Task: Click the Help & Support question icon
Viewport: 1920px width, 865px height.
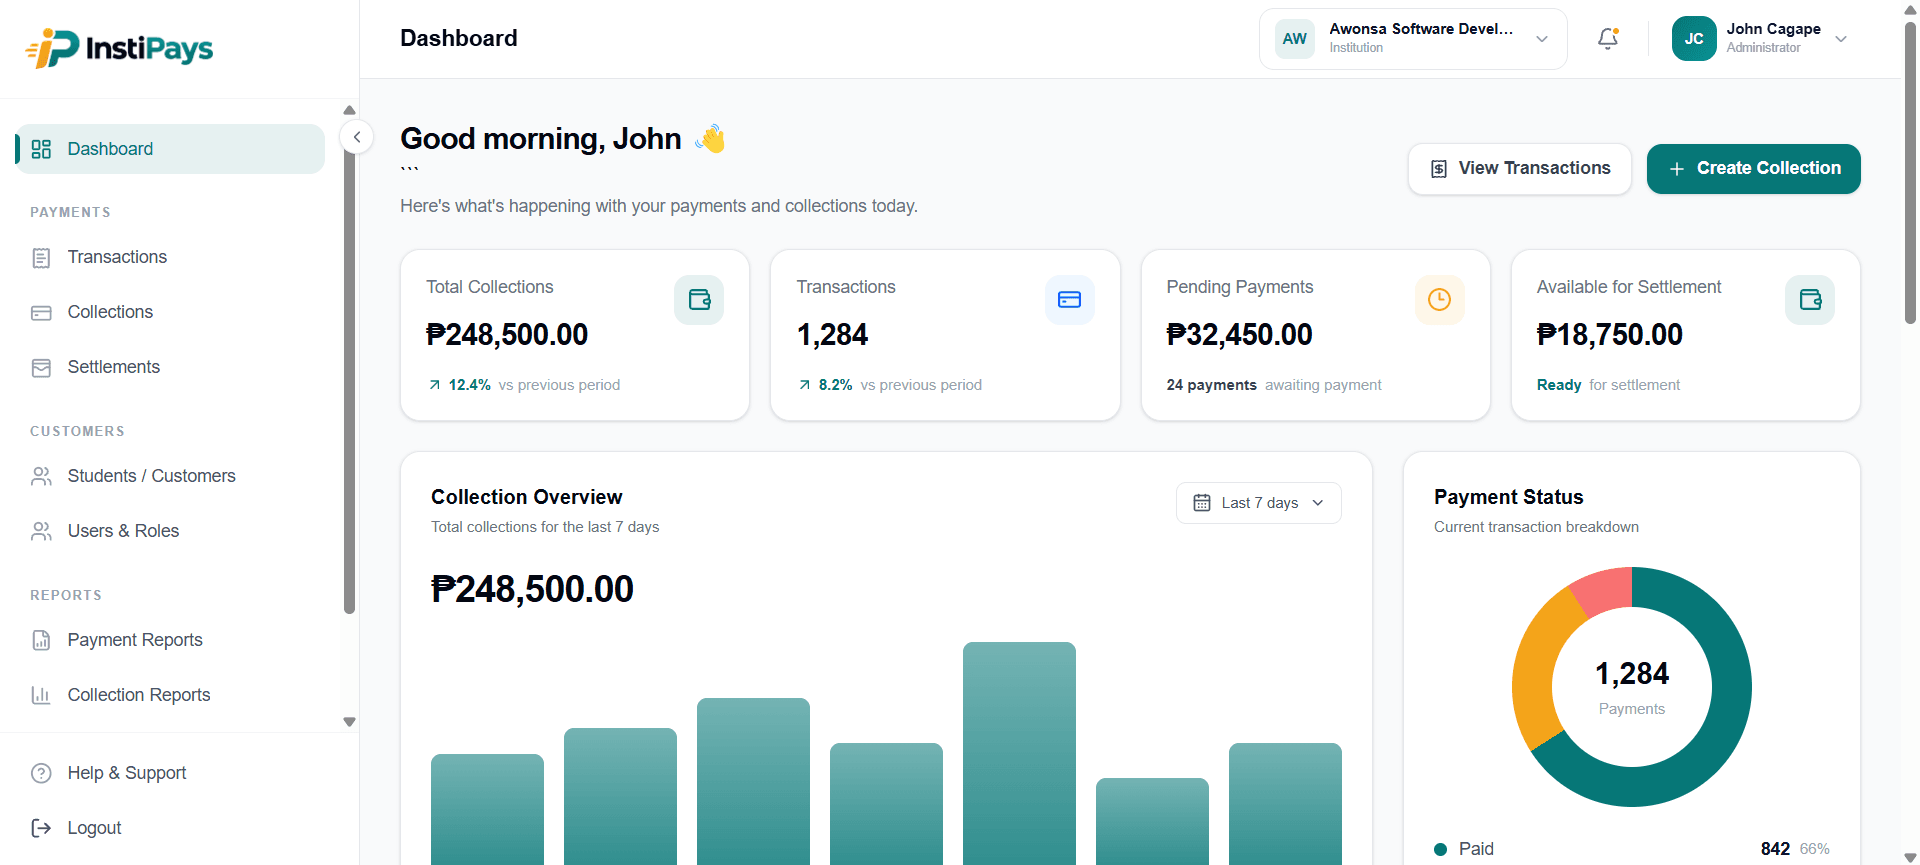Action: (41, 773)
